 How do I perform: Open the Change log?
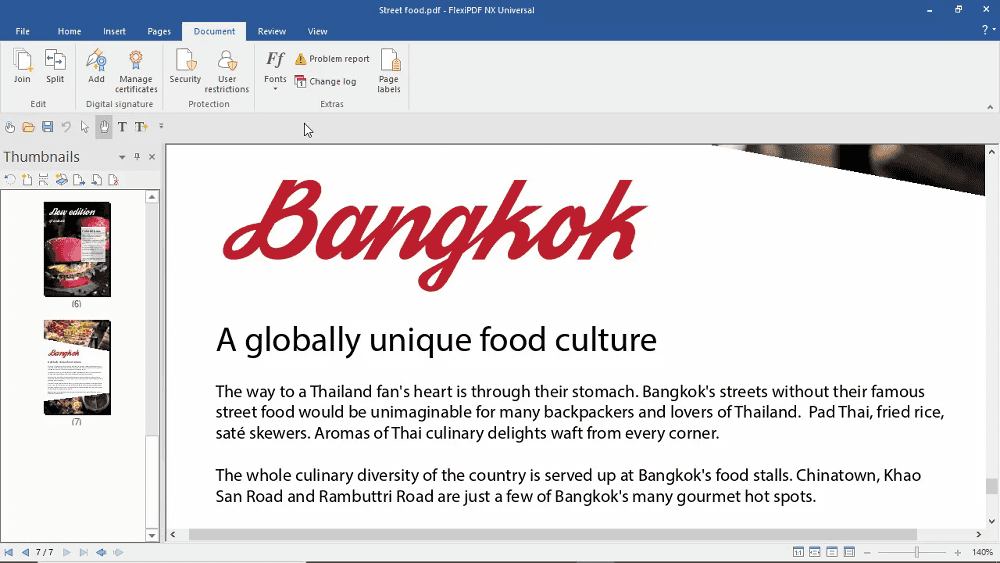pyautogui.click(x=325, y=82)
